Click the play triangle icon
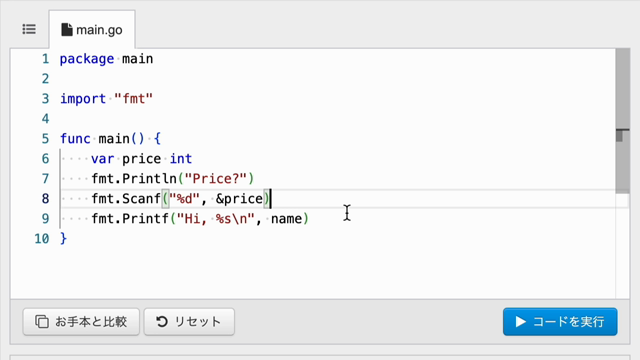 coord(520,322)
